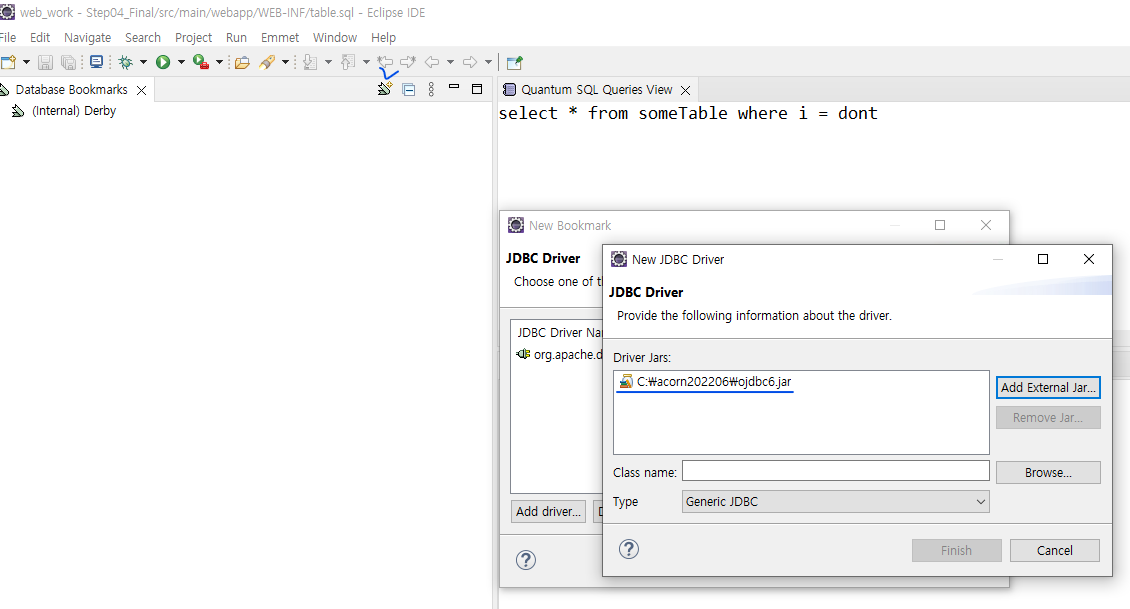This screenshot has width=1130, height=609.
Task: Click the Save icon in toolbar
Action: tap(45, 63)
